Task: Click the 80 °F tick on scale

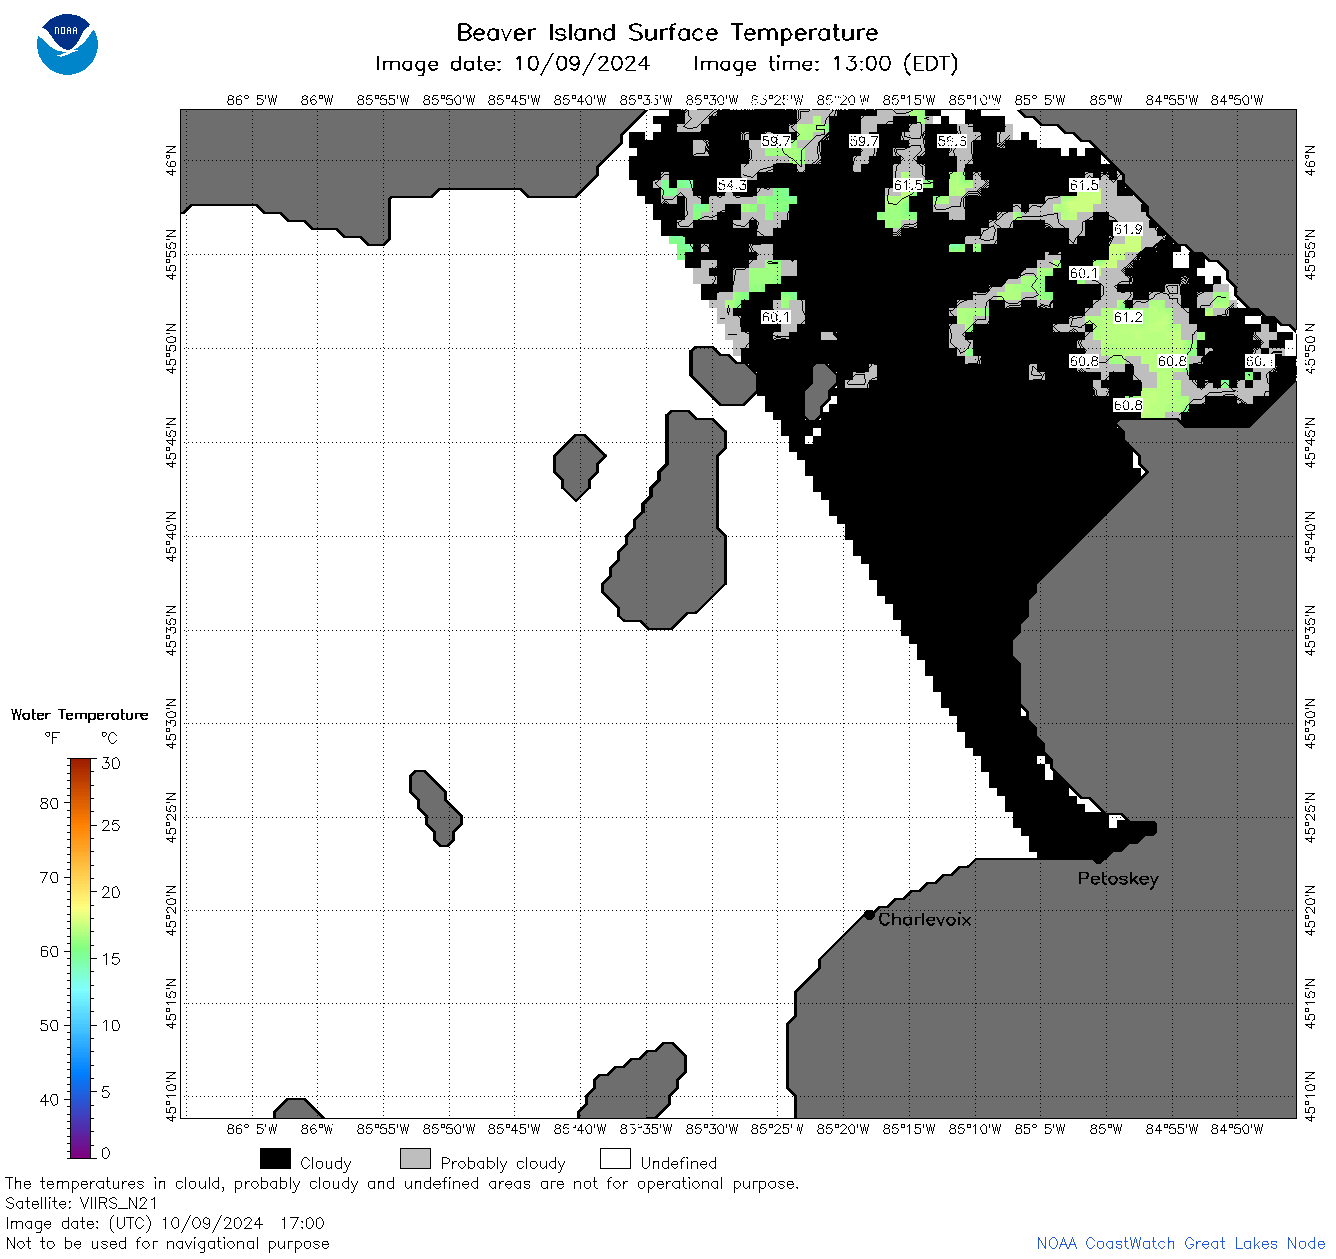Action: click(49, 803)
